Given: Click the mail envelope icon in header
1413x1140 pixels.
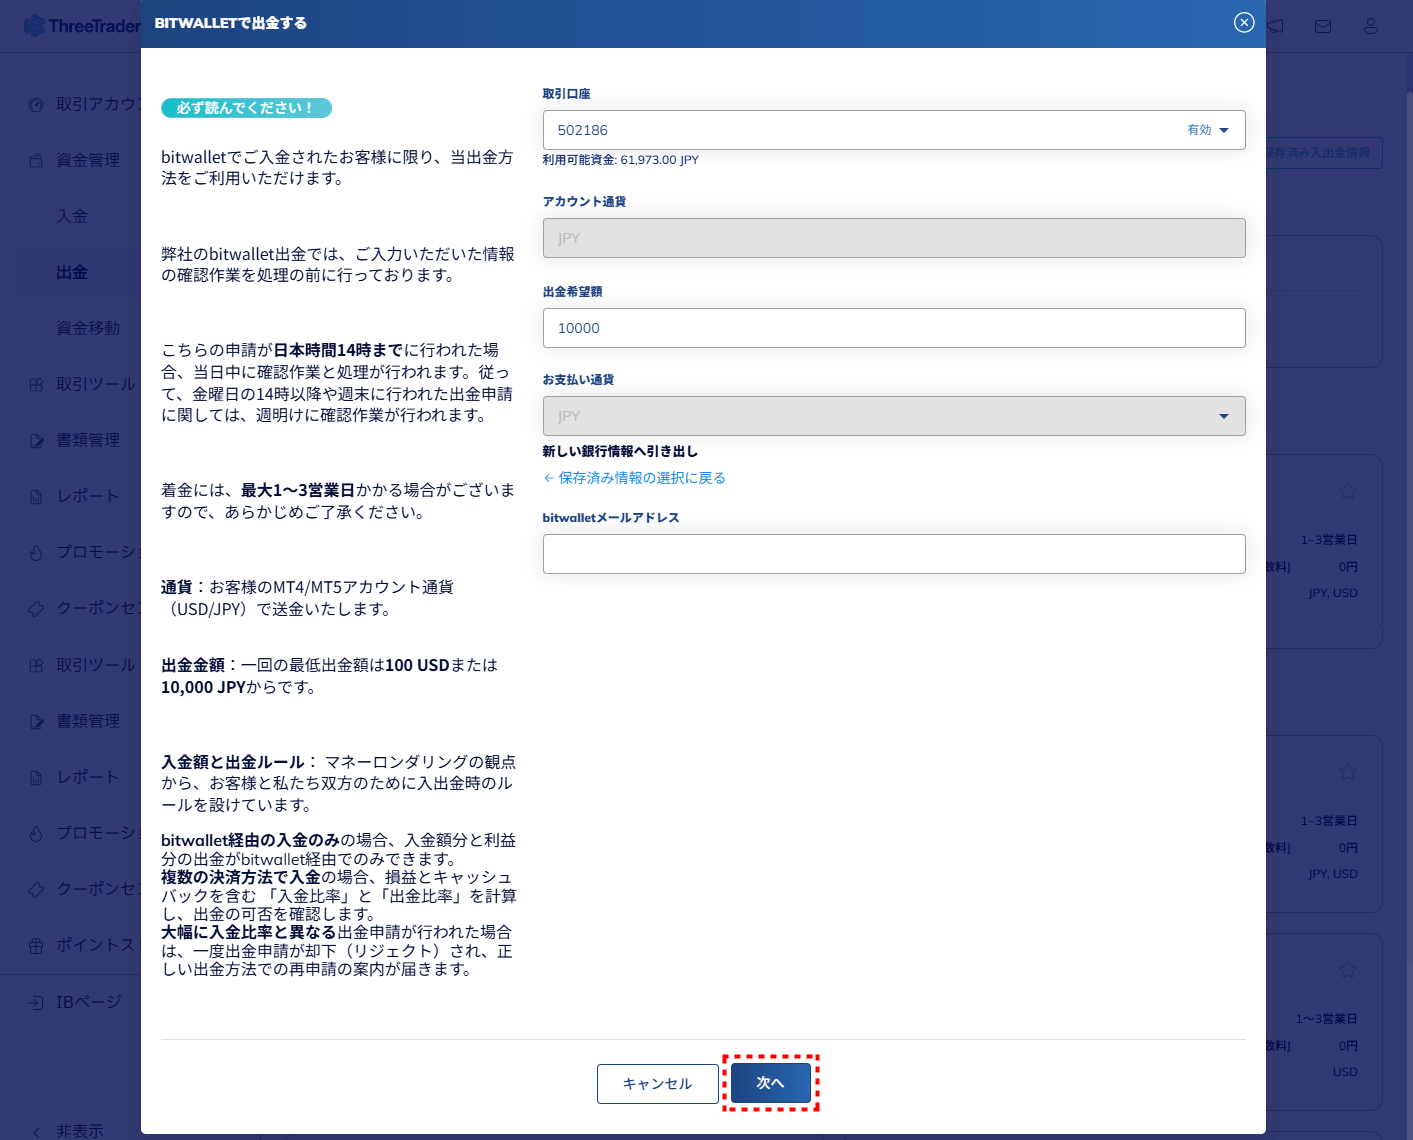Looking at the screenshot, I should [1323, 26].
